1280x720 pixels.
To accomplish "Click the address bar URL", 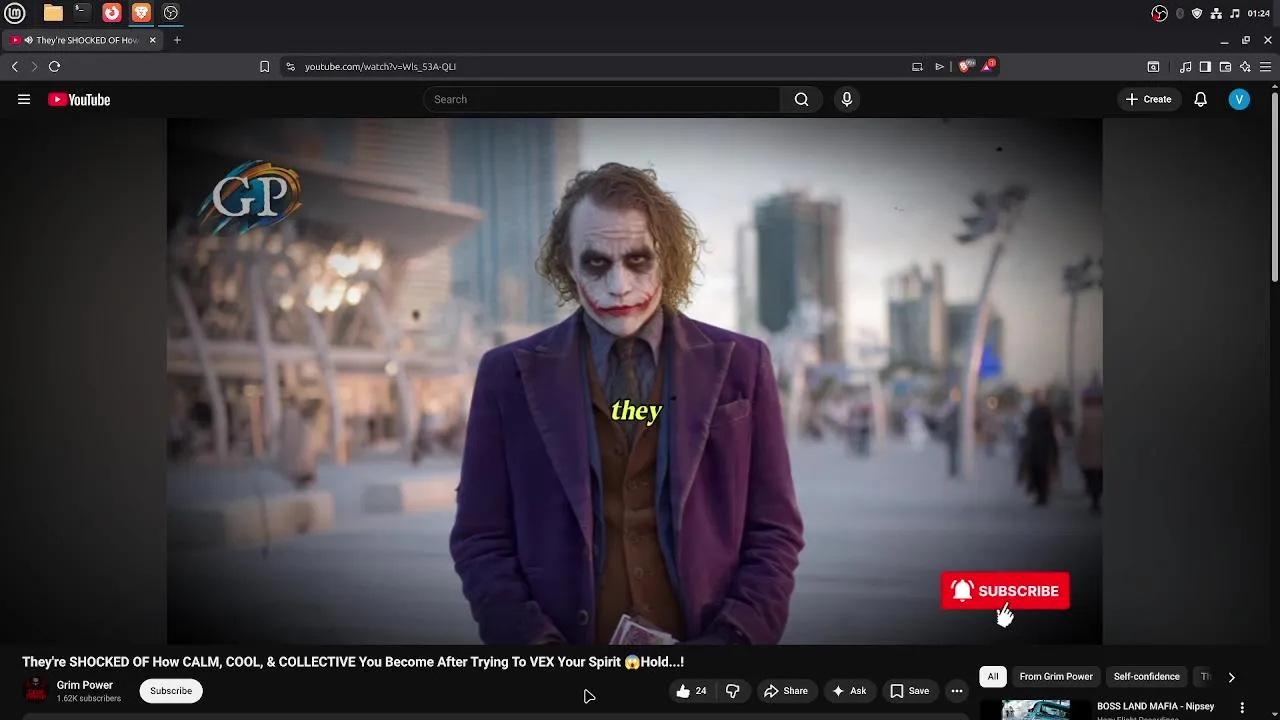I will [x=380, y=66].
